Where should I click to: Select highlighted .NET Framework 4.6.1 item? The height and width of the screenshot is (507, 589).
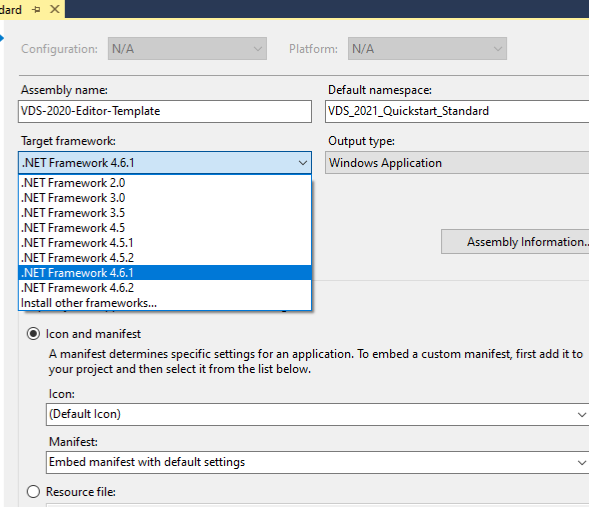point(165,273)
